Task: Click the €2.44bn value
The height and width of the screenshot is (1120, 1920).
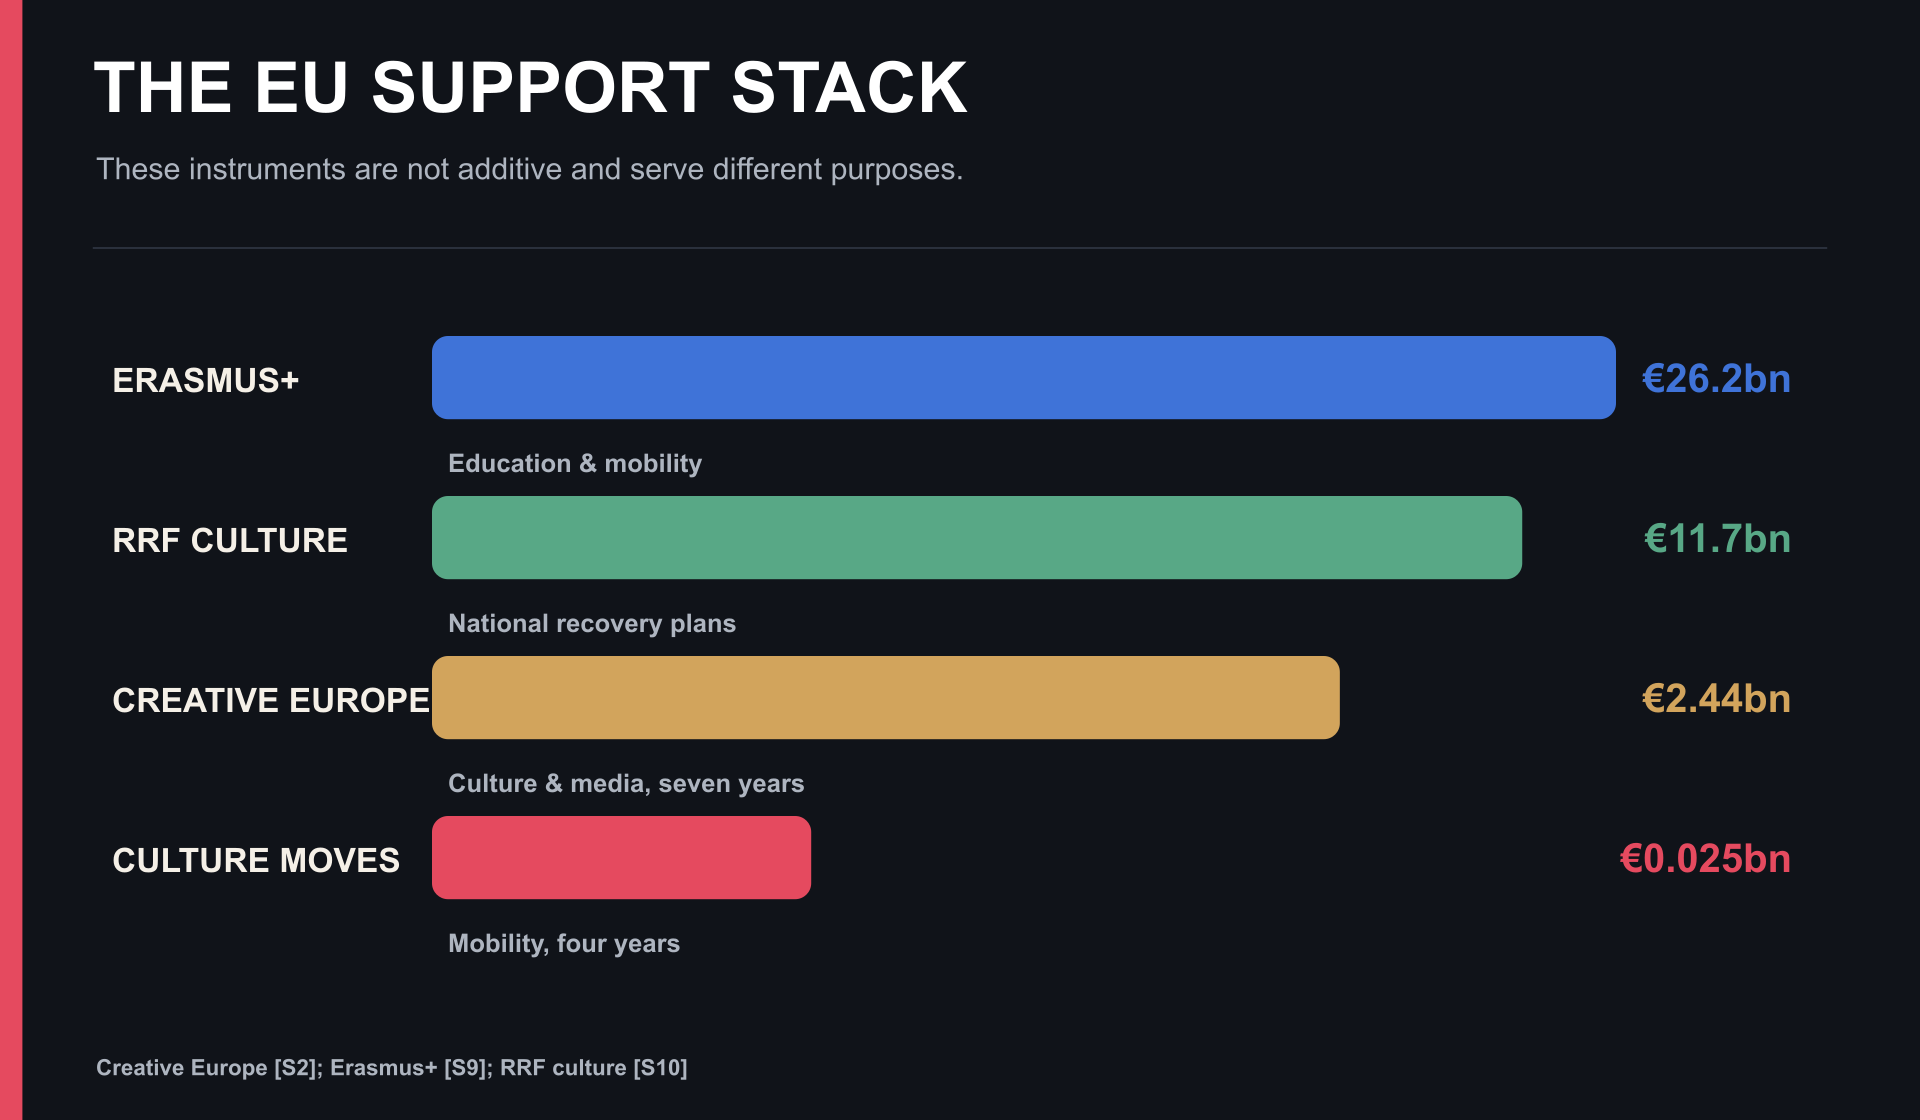Action: 1716,699
